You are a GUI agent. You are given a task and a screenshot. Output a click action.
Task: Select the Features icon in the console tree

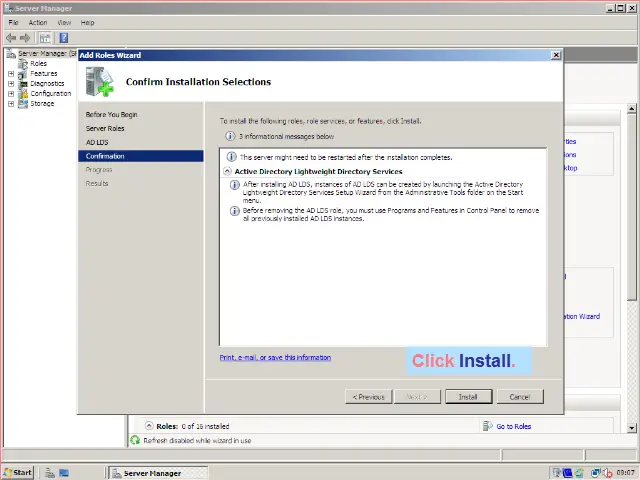(23, 74)
